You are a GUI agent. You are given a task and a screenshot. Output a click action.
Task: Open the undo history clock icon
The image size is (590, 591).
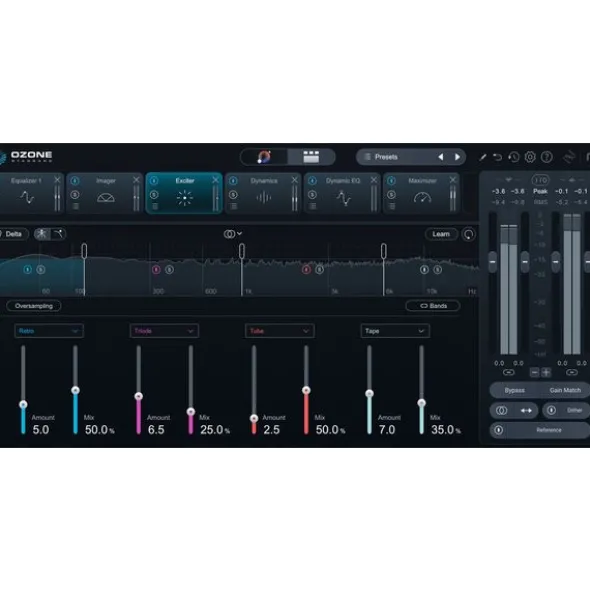coord(514,157)
